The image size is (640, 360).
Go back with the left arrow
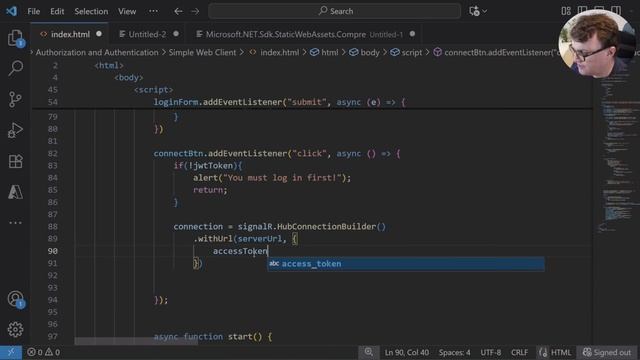(178, 11)
